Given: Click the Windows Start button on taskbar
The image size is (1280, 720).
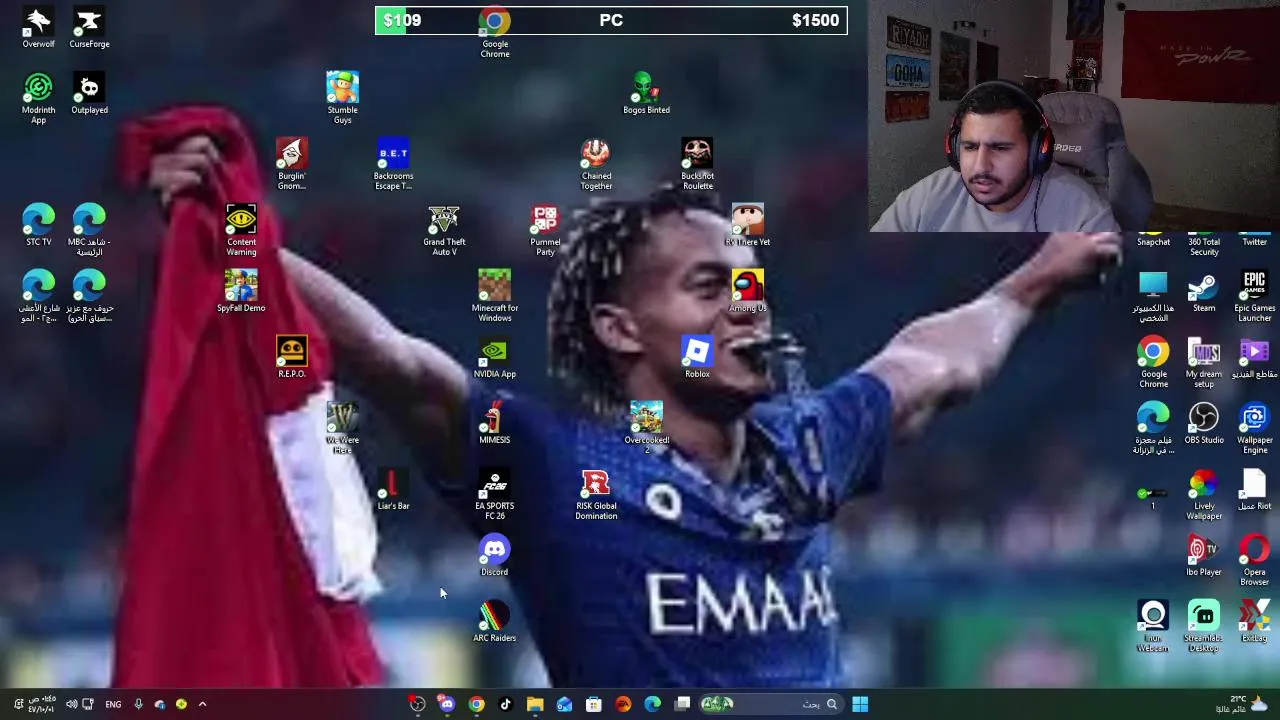Looking at the screenshot, I should point(860,704).
